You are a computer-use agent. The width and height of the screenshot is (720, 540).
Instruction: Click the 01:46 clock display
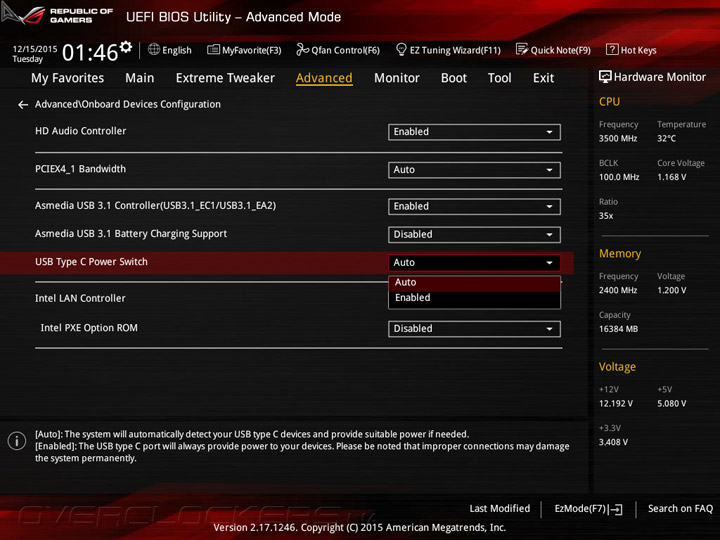90,52
